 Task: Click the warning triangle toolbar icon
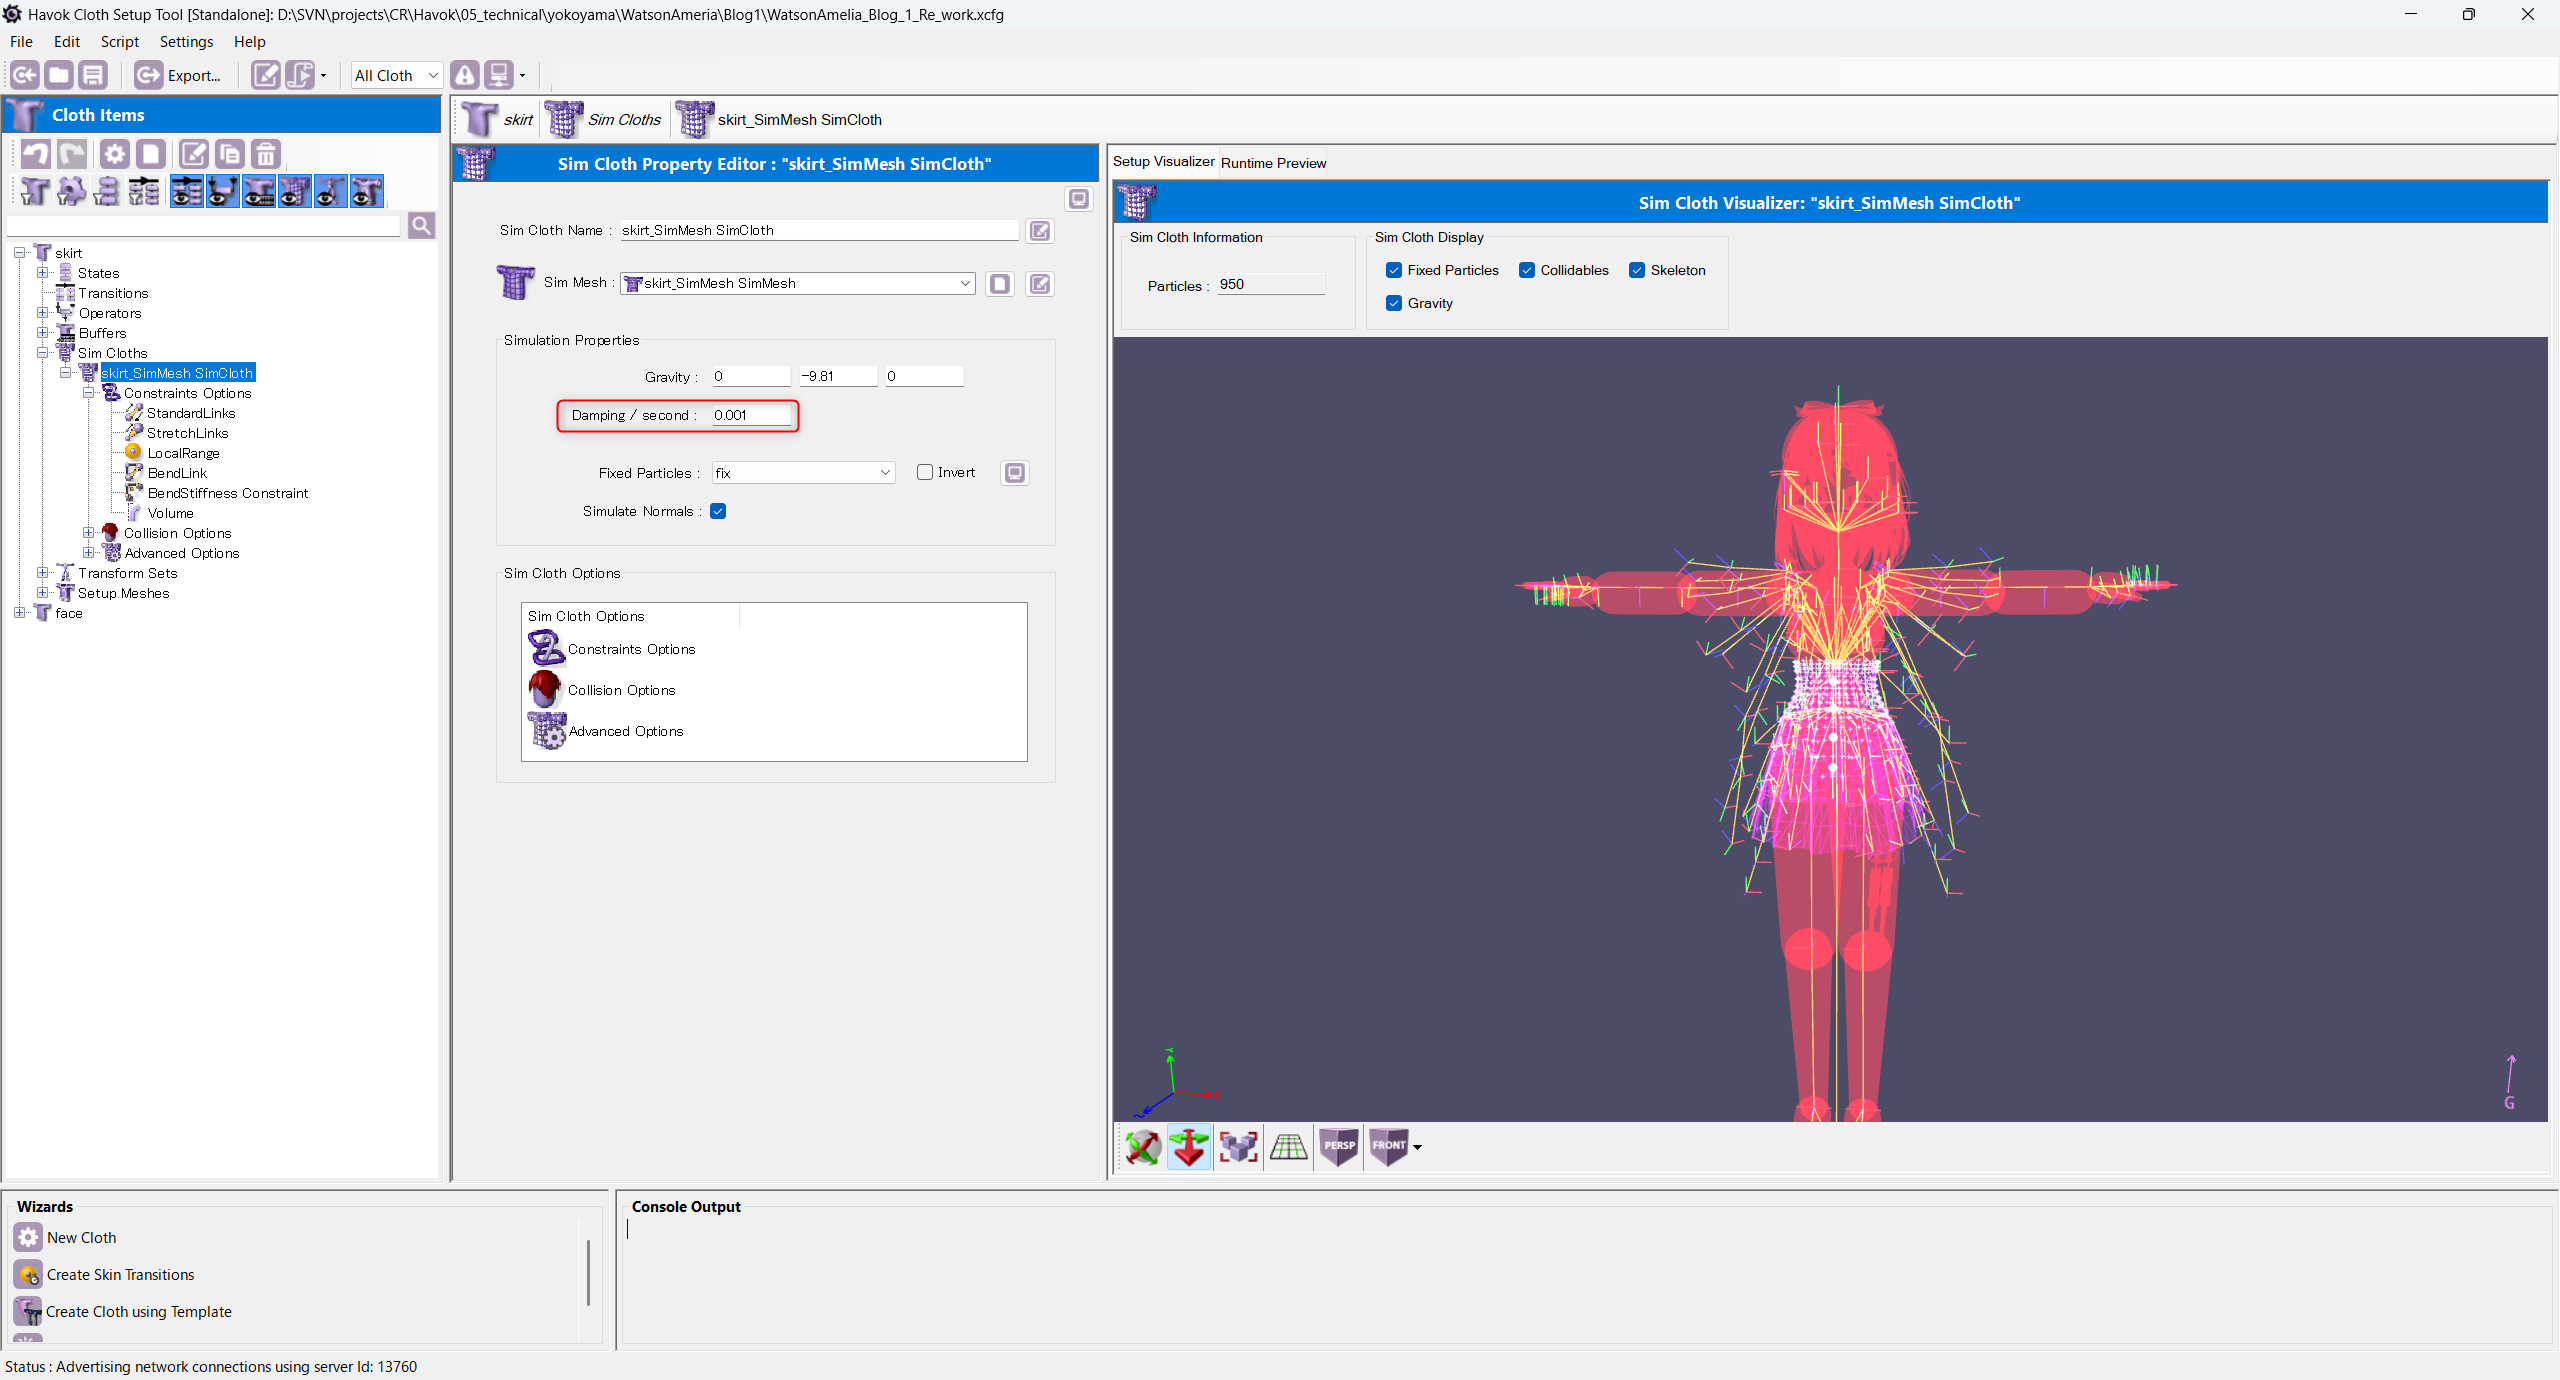pos(465,75)
